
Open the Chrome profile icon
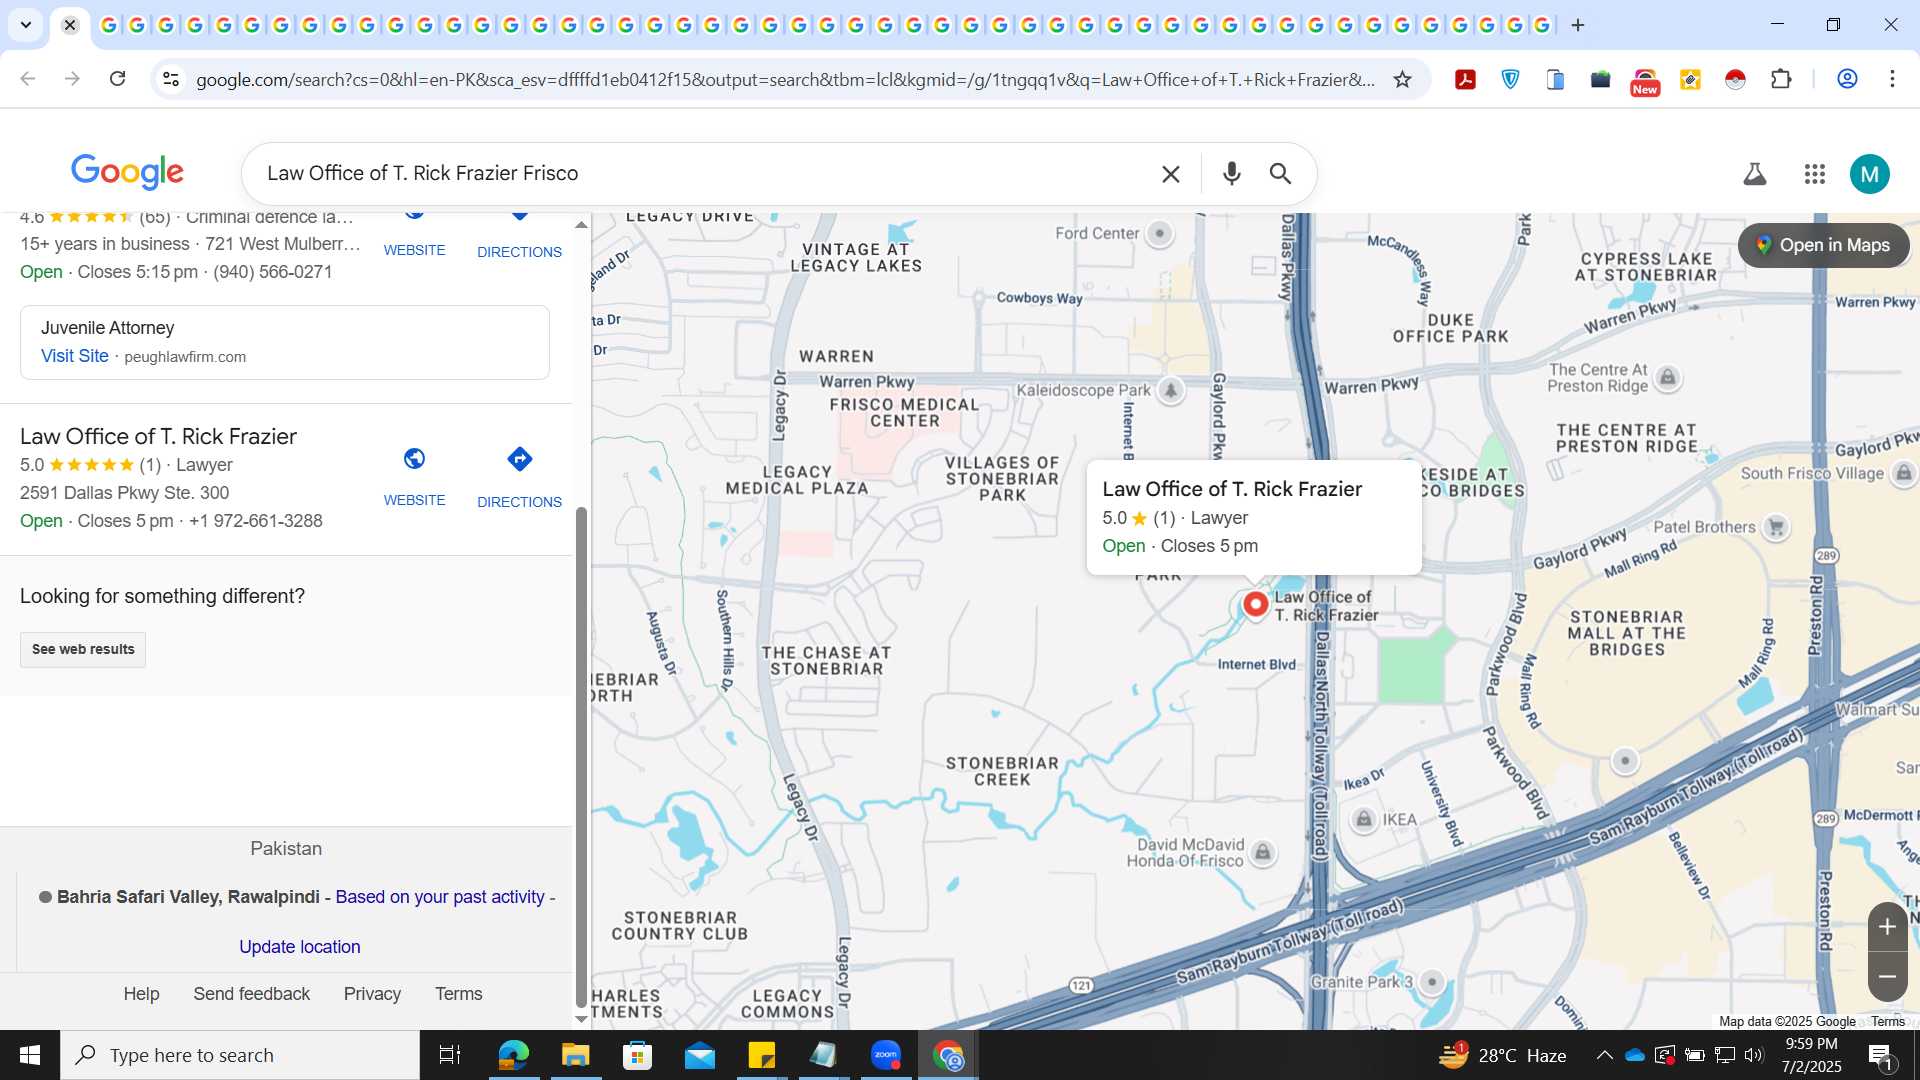point(1847,79)
